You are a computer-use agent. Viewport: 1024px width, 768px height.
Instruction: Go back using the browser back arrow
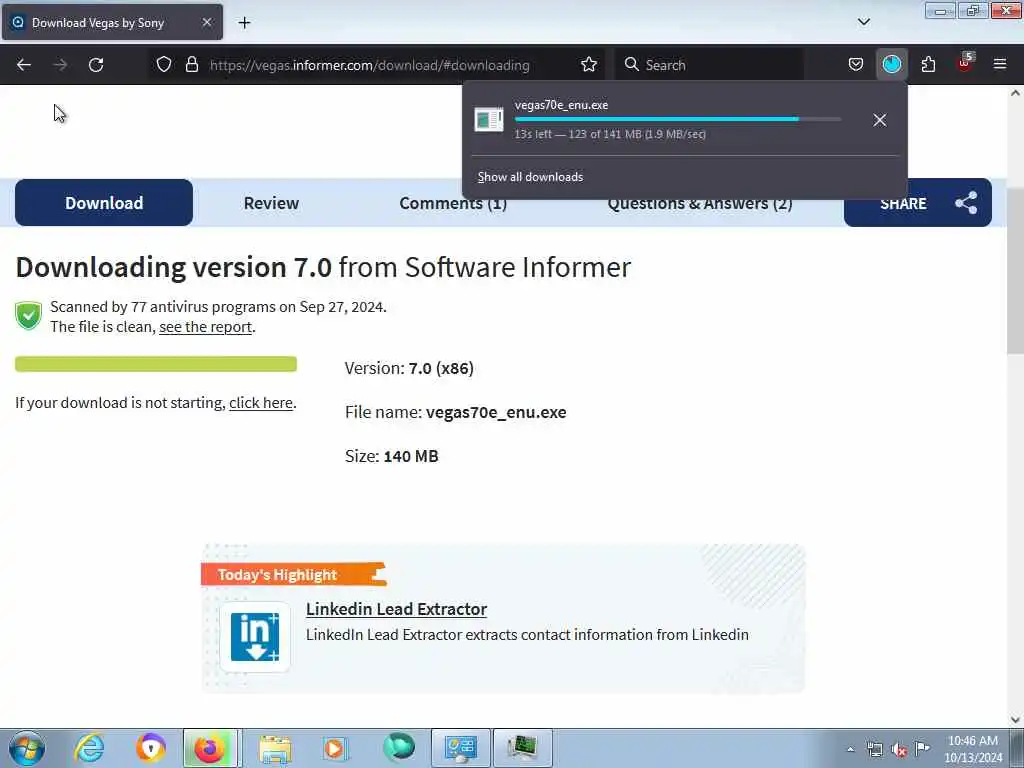(x=24, y=65)
